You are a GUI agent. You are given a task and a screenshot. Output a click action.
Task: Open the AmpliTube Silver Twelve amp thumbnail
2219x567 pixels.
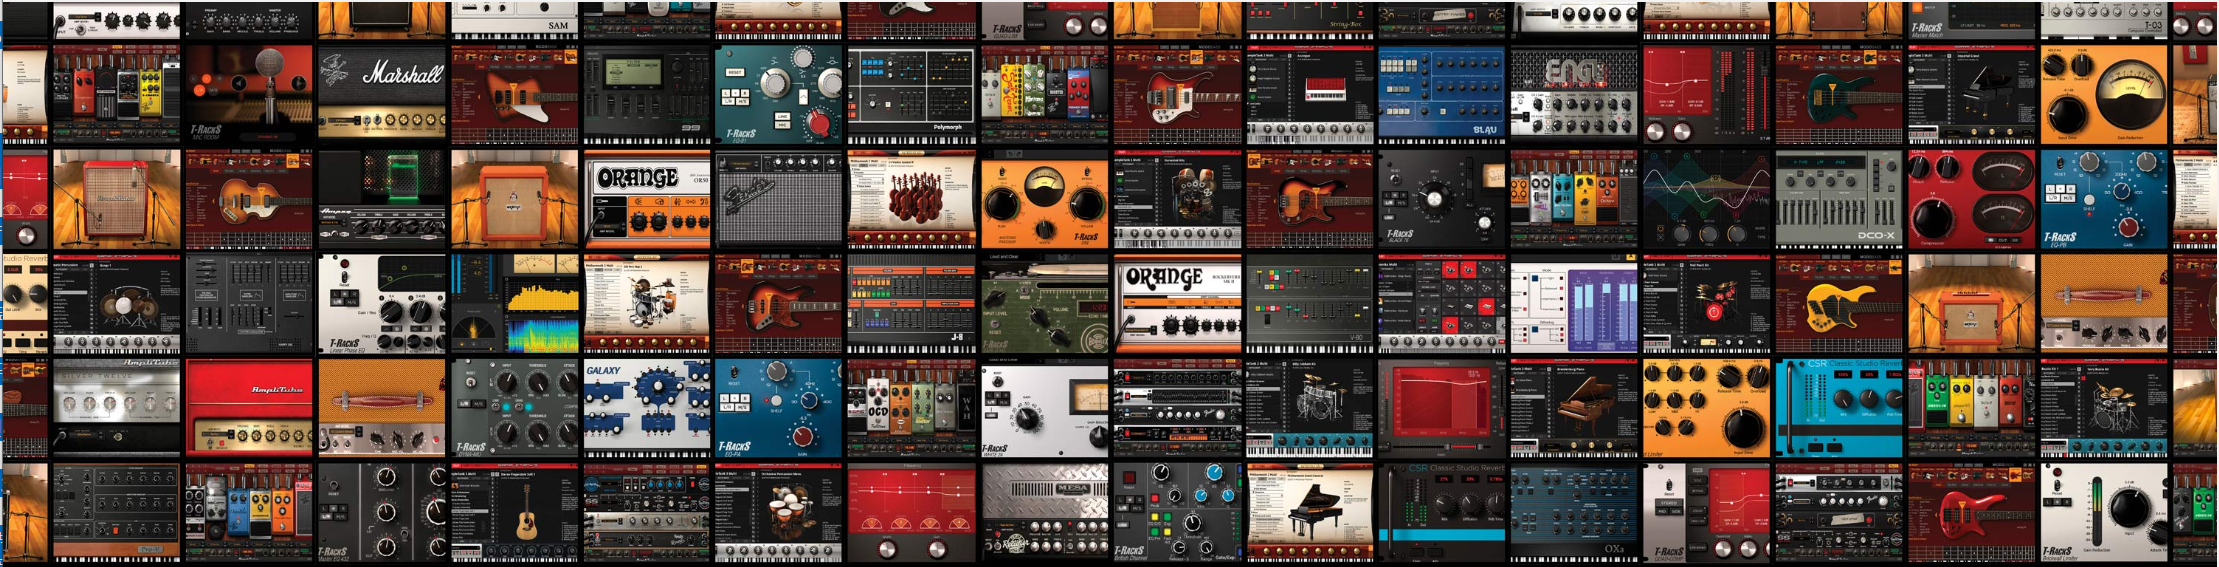tap(117, 408)
